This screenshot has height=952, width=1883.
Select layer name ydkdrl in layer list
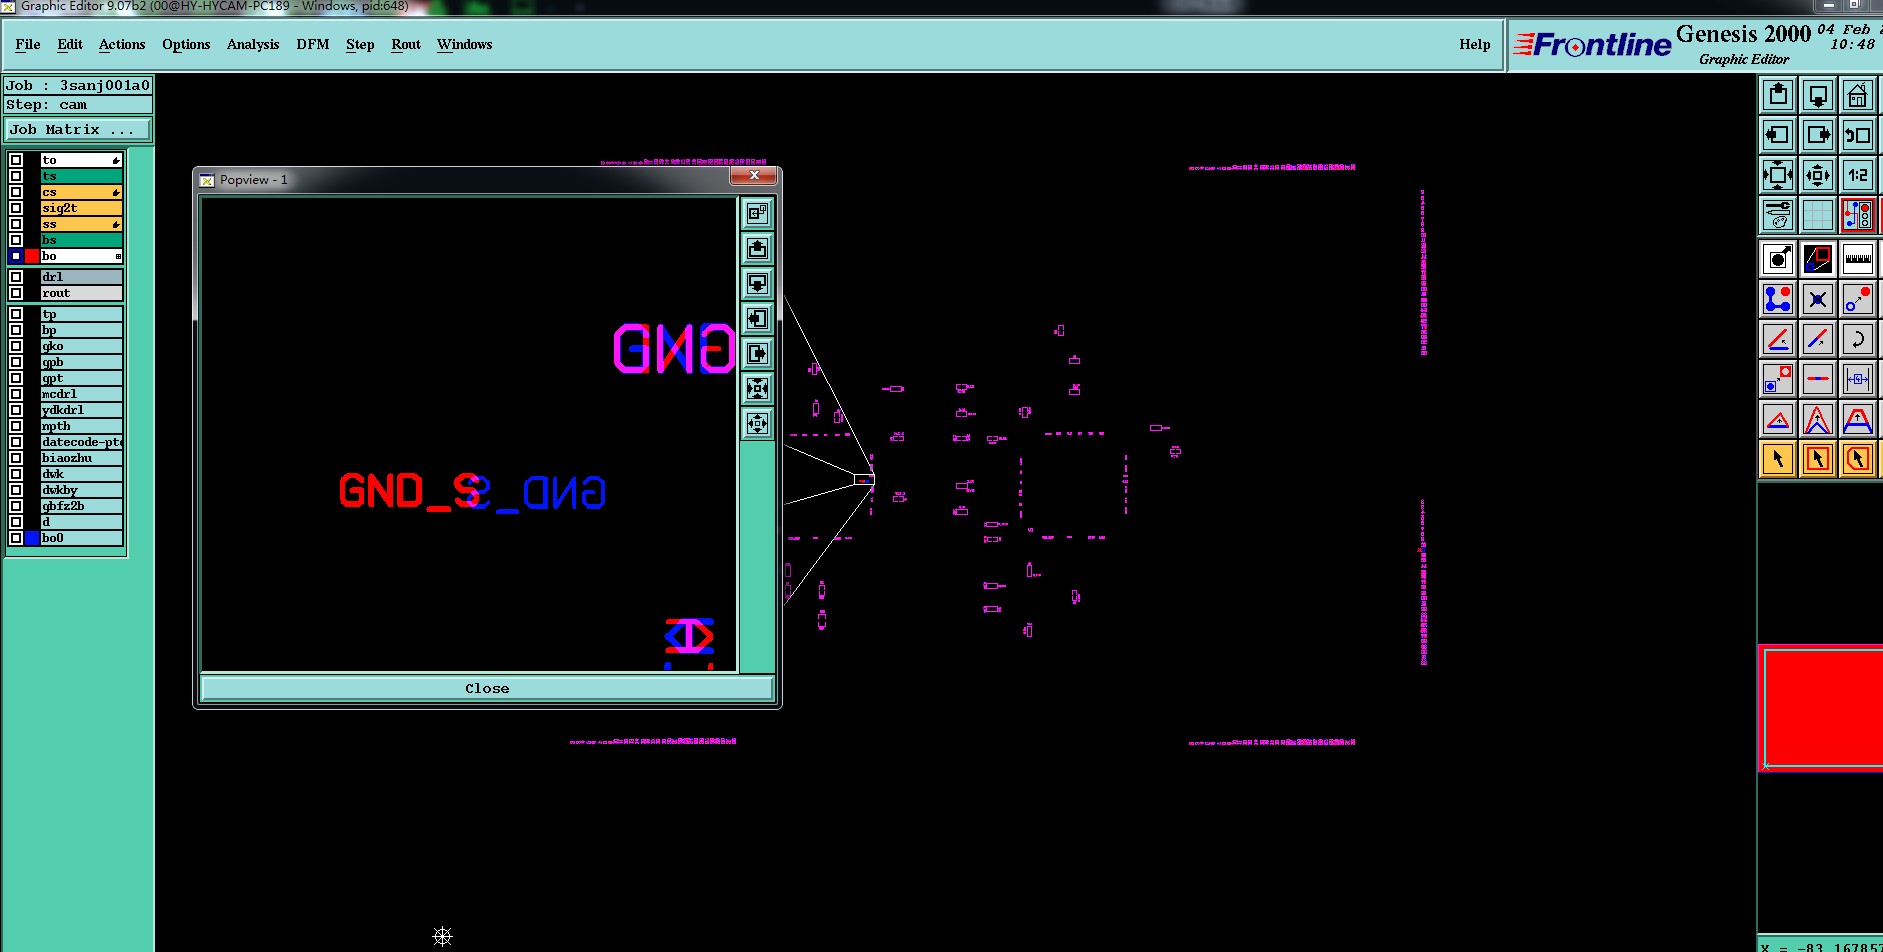point(81,410)
